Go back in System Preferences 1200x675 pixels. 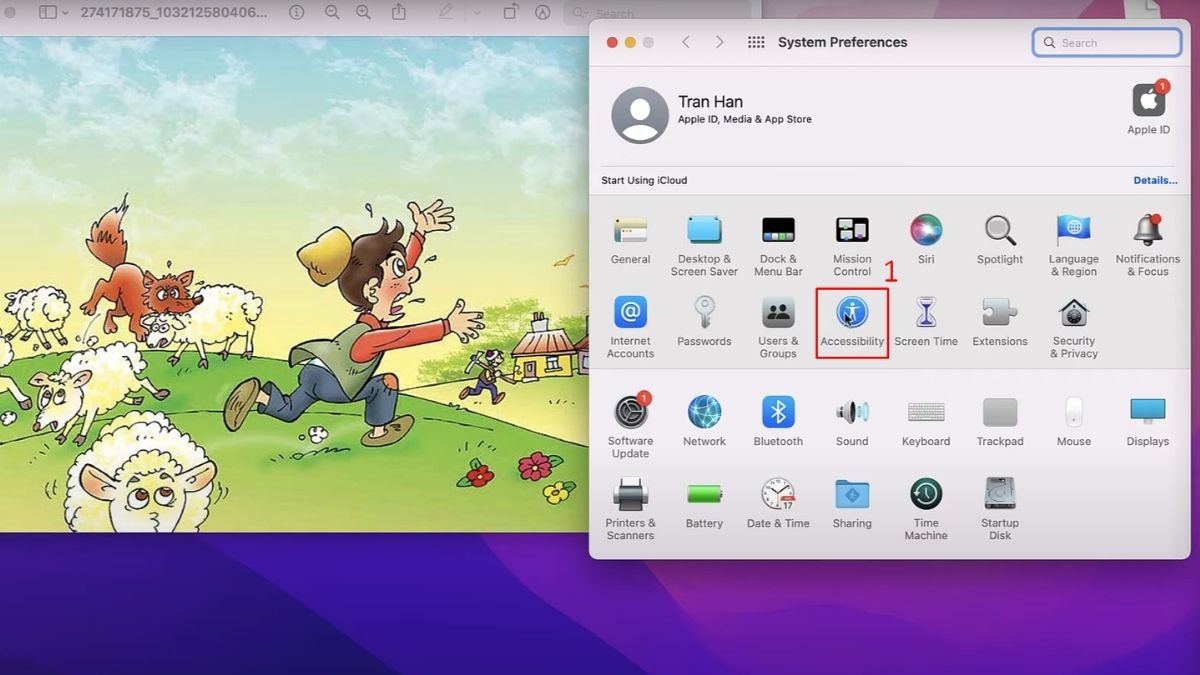[x=686, y=42]
